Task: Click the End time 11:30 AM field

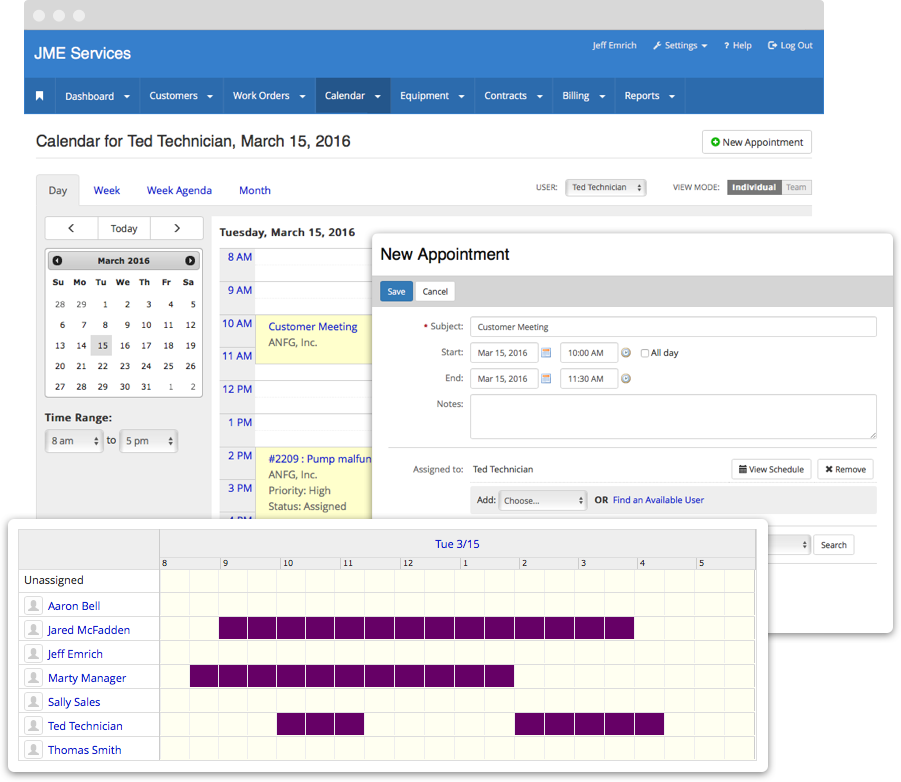Action: tap(589, 379)
